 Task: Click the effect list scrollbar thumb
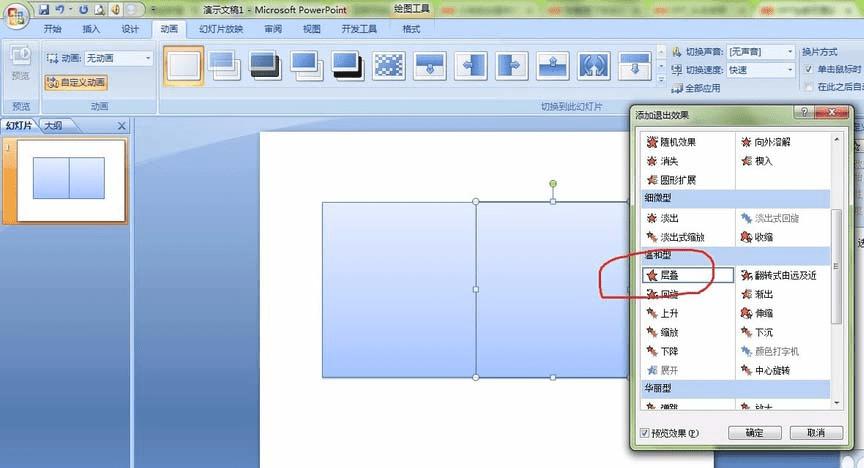pyautogui.click(x=836, y=266)
